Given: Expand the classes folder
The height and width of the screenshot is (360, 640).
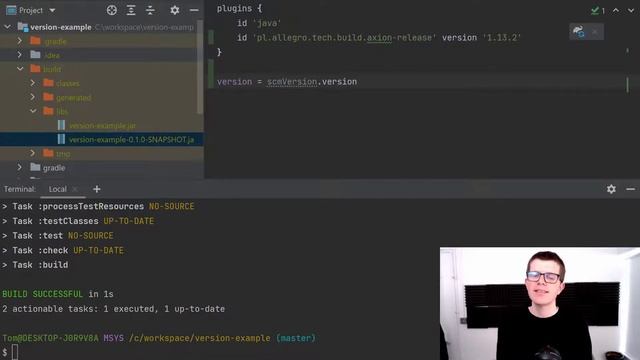Looking at the screenshot, I should [x=33, y=83].
